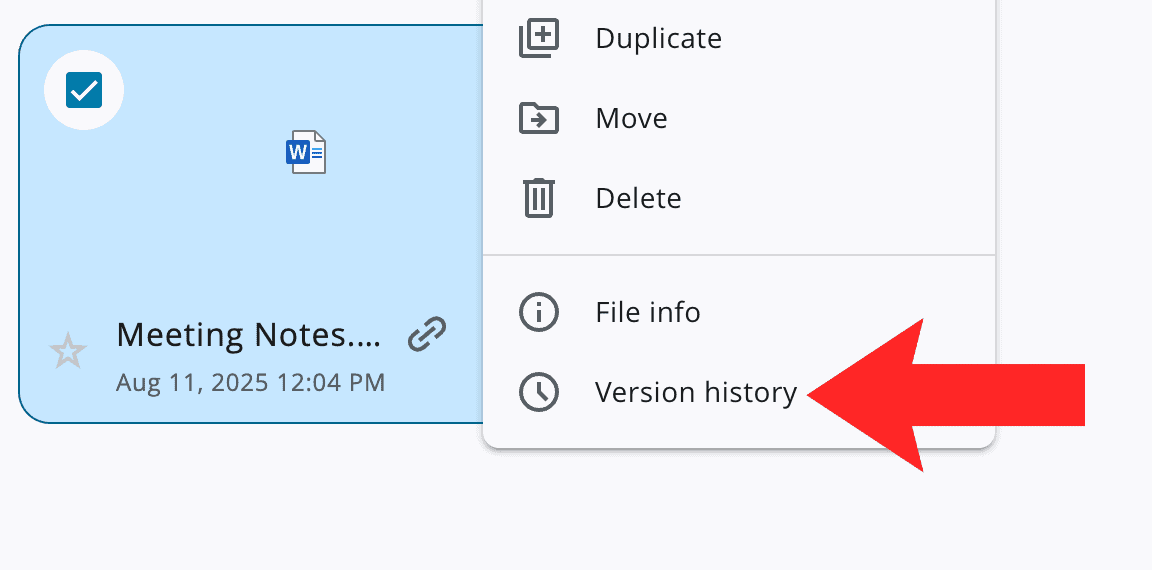
Task: Click the Duplicate icon in the menu
Action: 538,39
